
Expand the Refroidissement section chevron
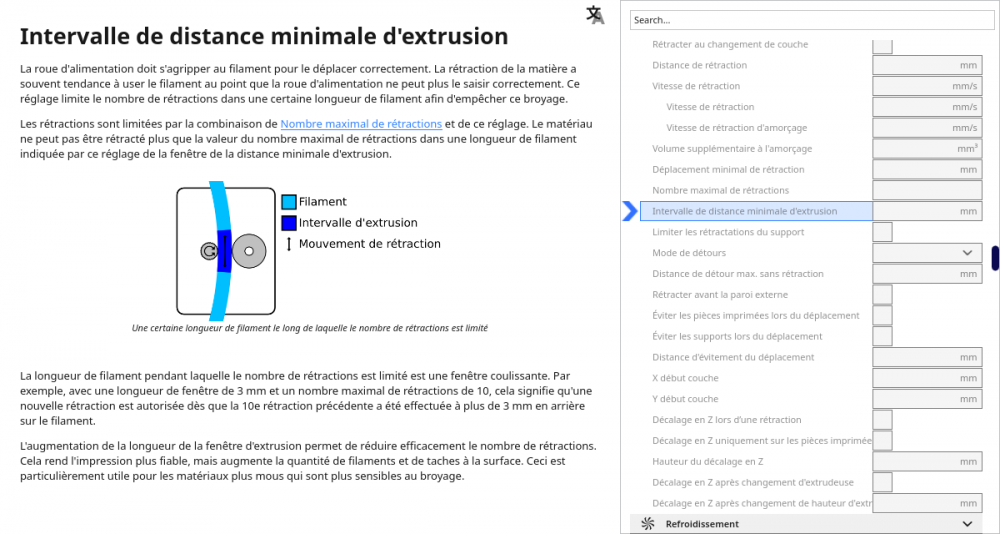coord(967,524)
